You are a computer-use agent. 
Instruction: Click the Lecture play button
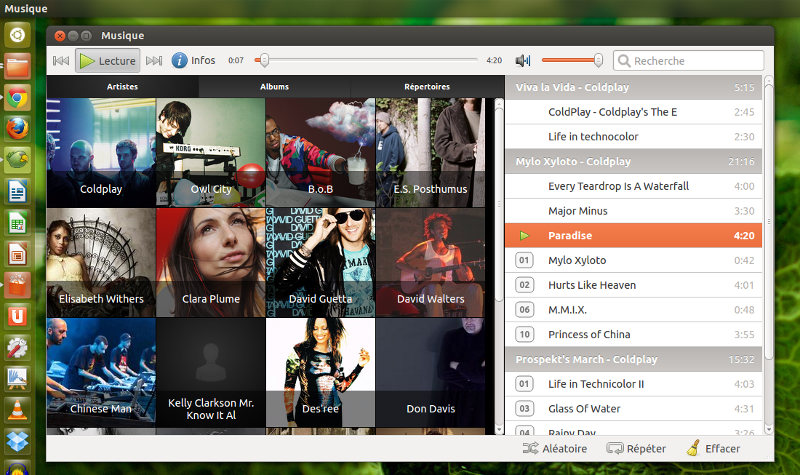coord(108,61)
